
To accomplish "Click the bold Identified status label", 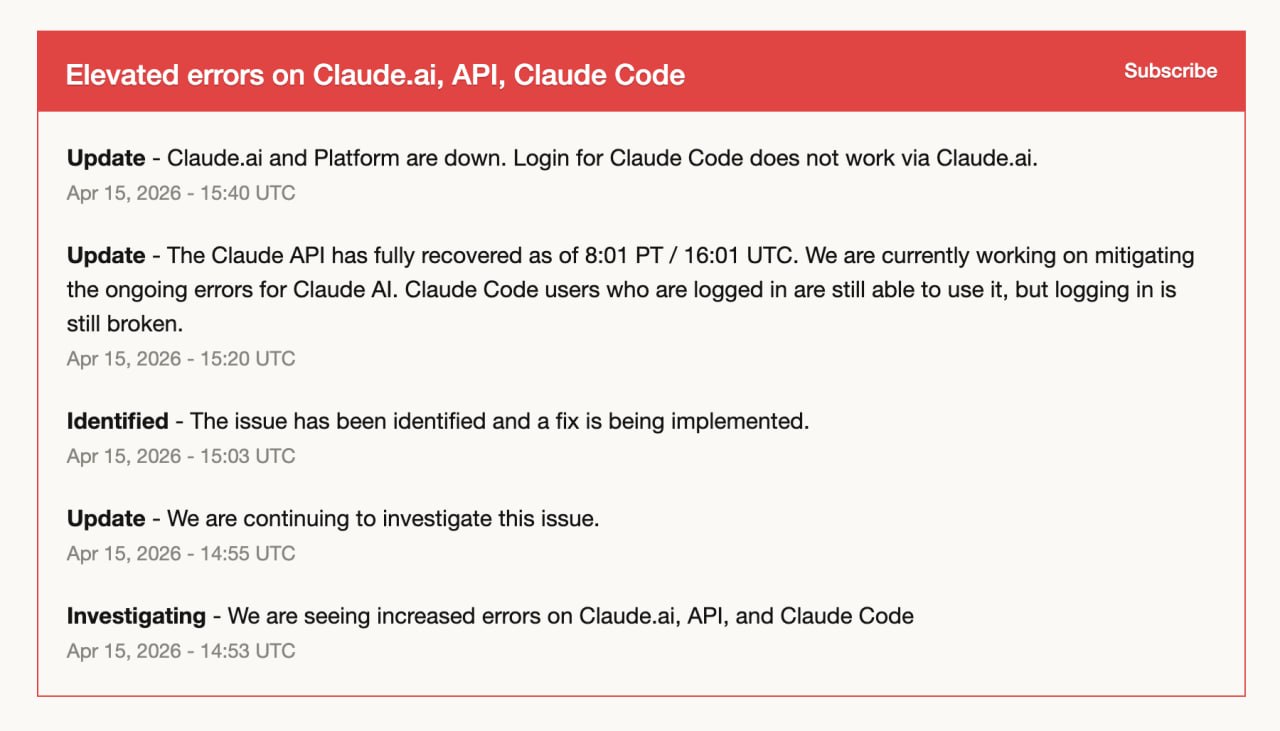I will (x=117, y=421).
